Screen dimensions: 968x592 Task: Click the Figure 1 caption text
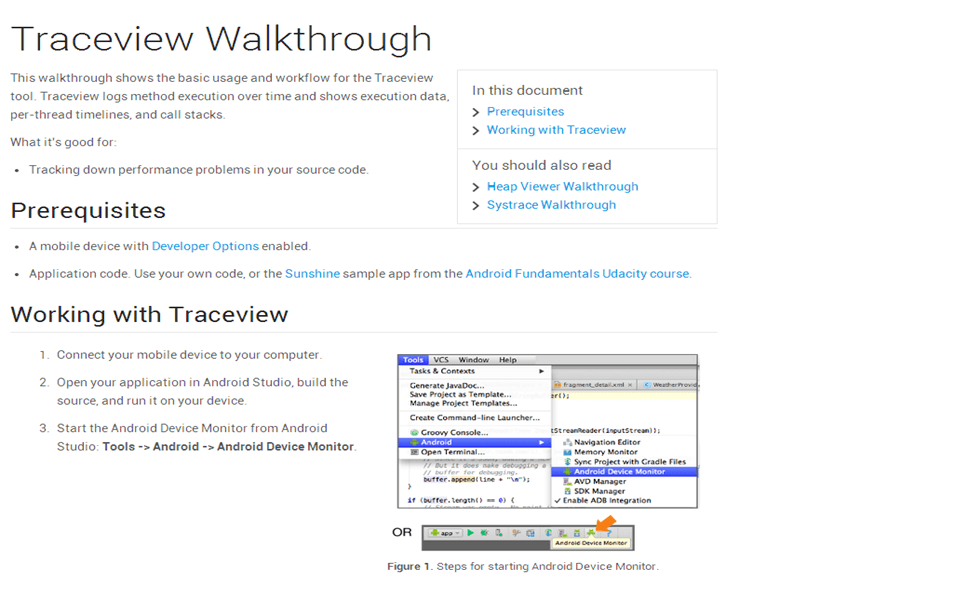click(523, 566)
